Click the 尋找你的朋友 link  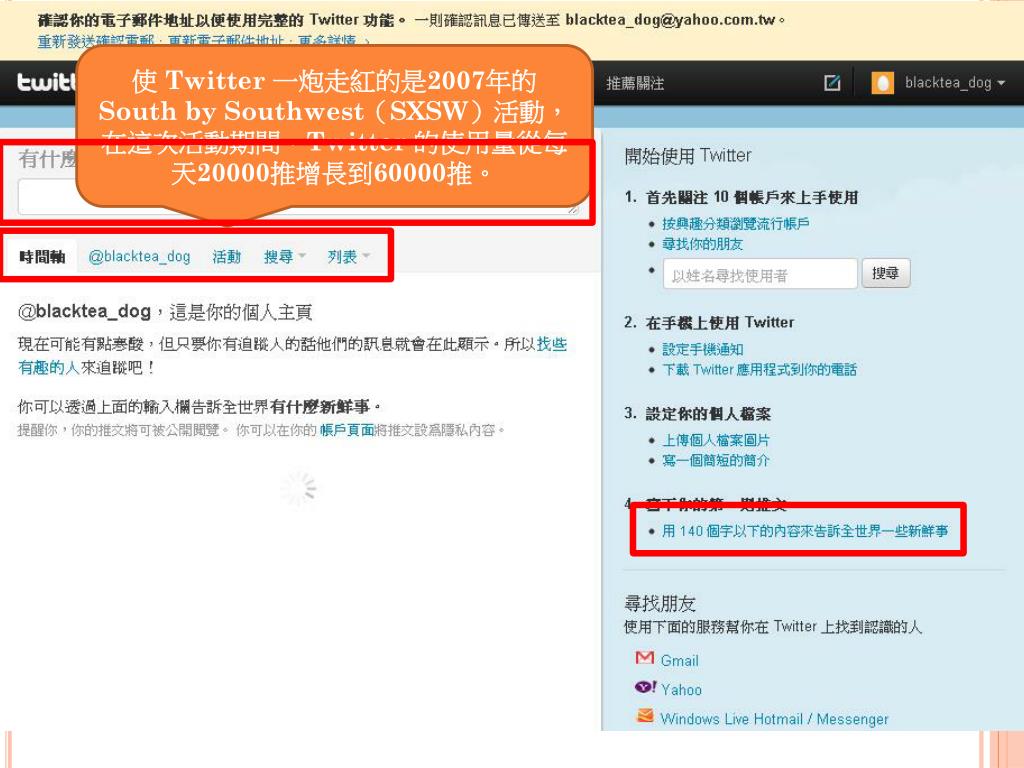(702, 244)
